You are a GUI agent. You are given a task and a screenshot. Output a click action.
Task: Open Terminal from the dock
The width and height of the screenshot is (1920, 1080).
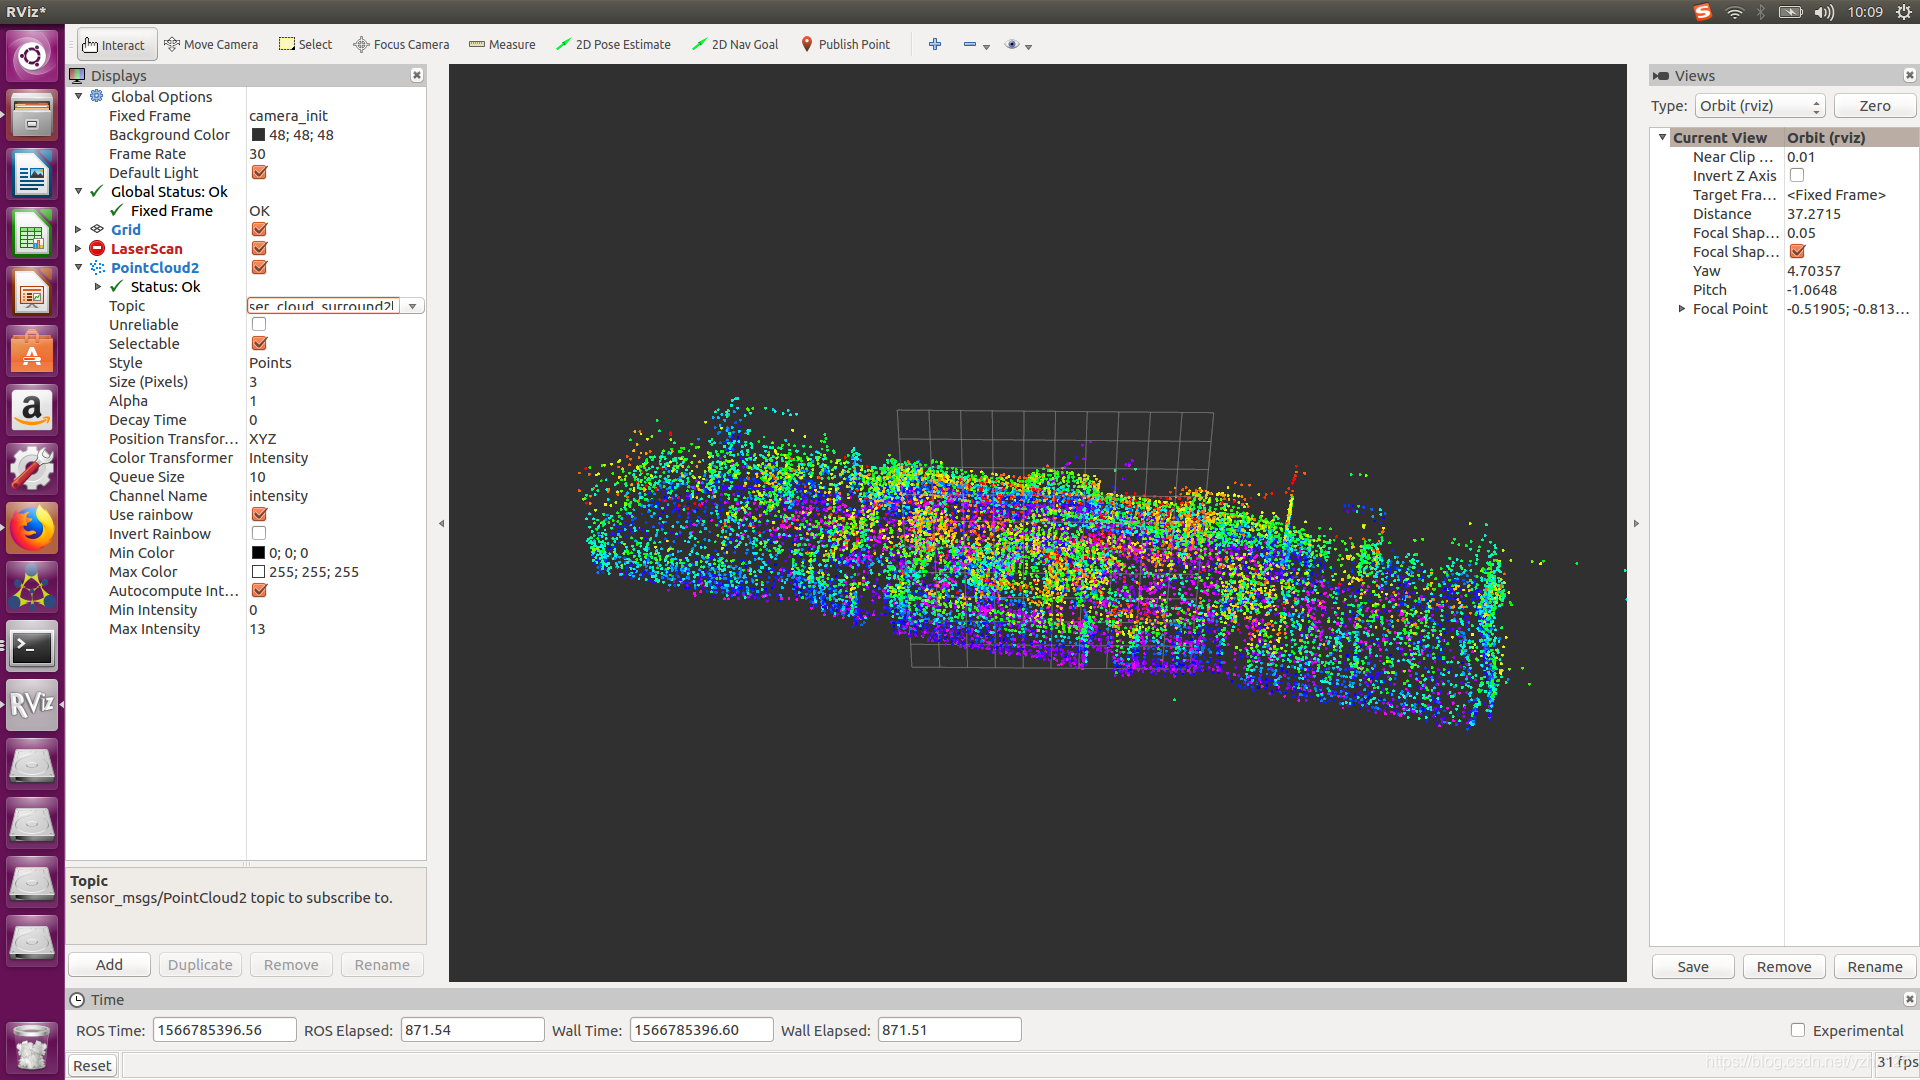pyautogui.click(x=32, y=647)
